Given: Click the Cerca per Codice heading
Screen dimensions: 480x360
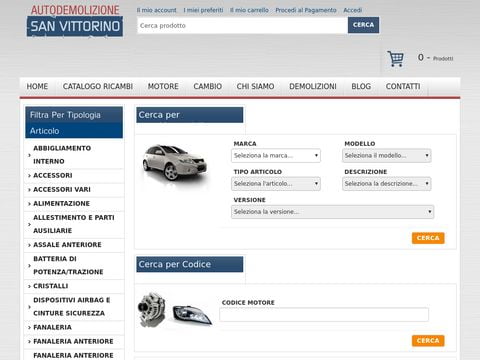Looking at the screenshot, I should point(190,264).
